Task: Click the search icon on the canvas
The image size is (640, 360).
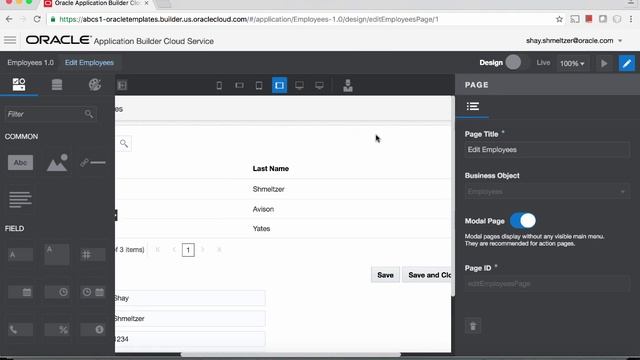Action: (124, 144)
